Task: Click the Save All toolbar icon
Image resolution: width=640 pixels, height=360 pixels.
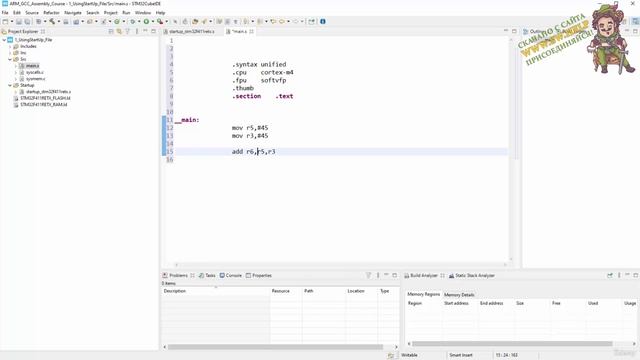Action: [27, 22]
